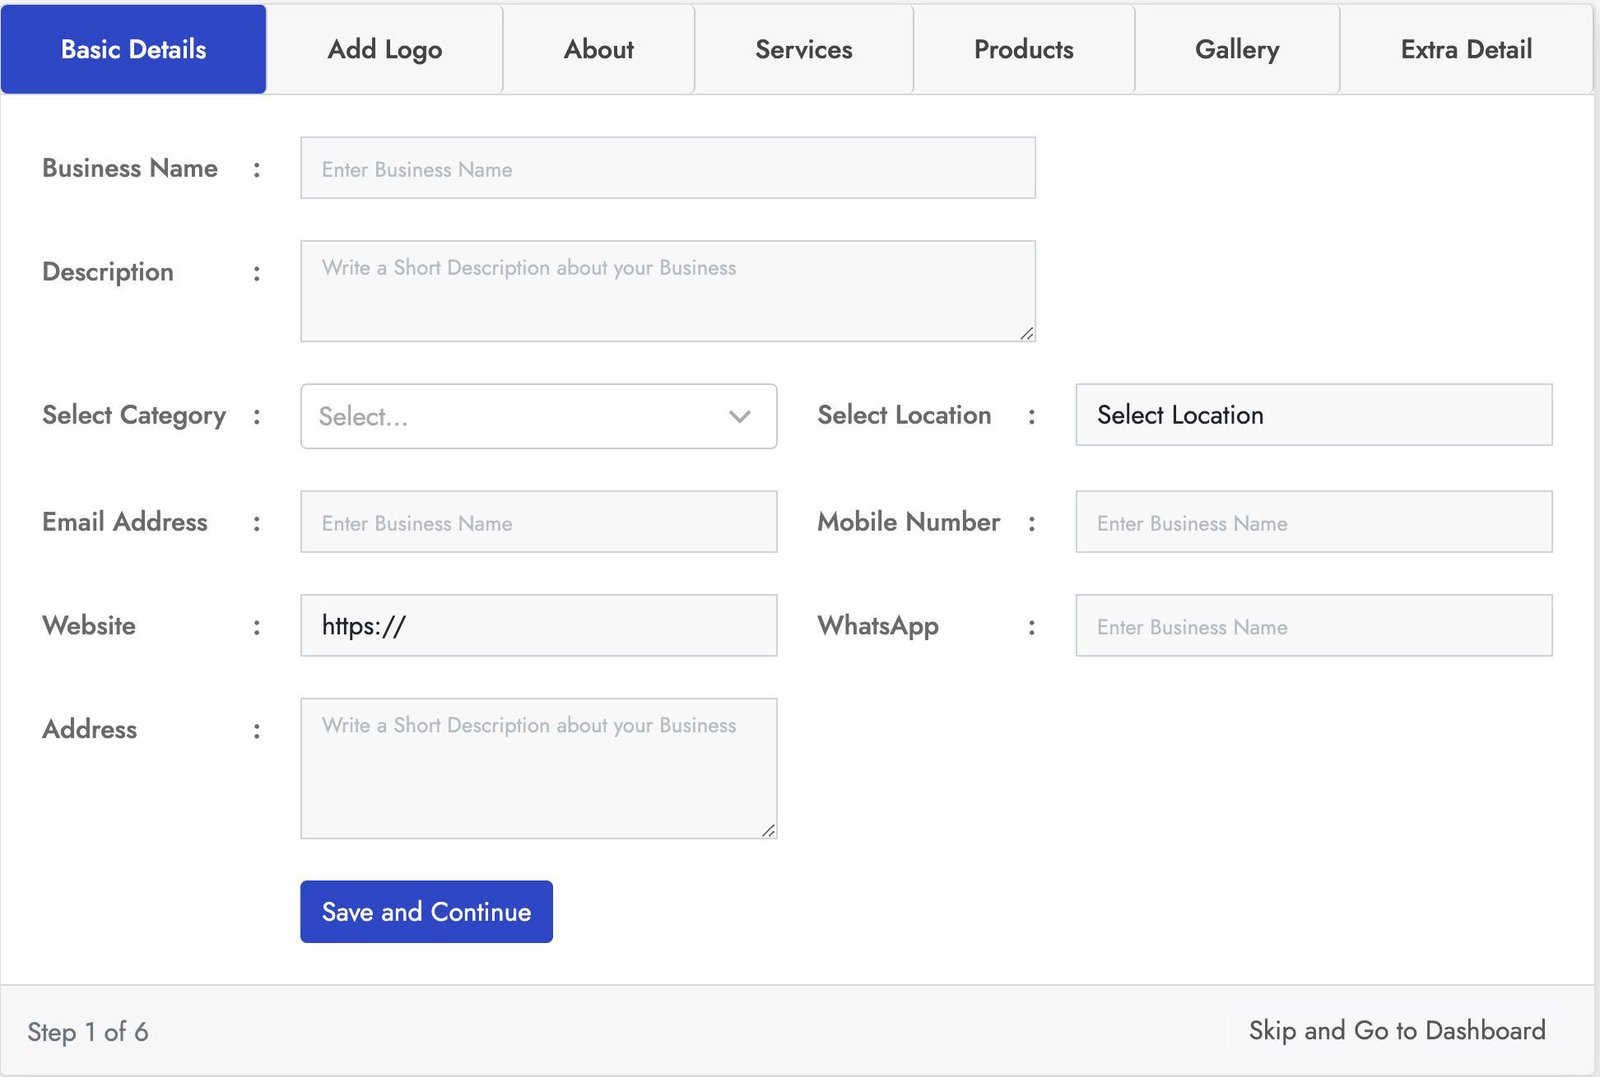Focus the Mobile Number field
This screenshot has width=1600, height=1077.
[x=1313, y=522]
